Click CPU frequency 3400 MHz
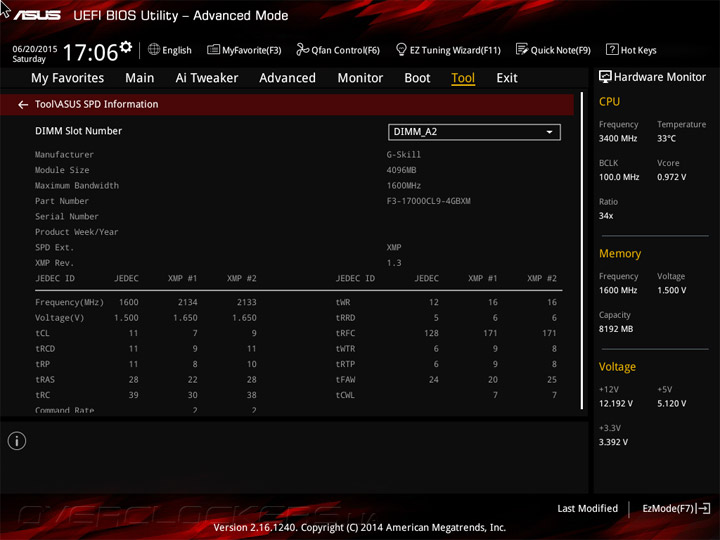The height and width of the screenshot is (540, 720). [618, 138]
